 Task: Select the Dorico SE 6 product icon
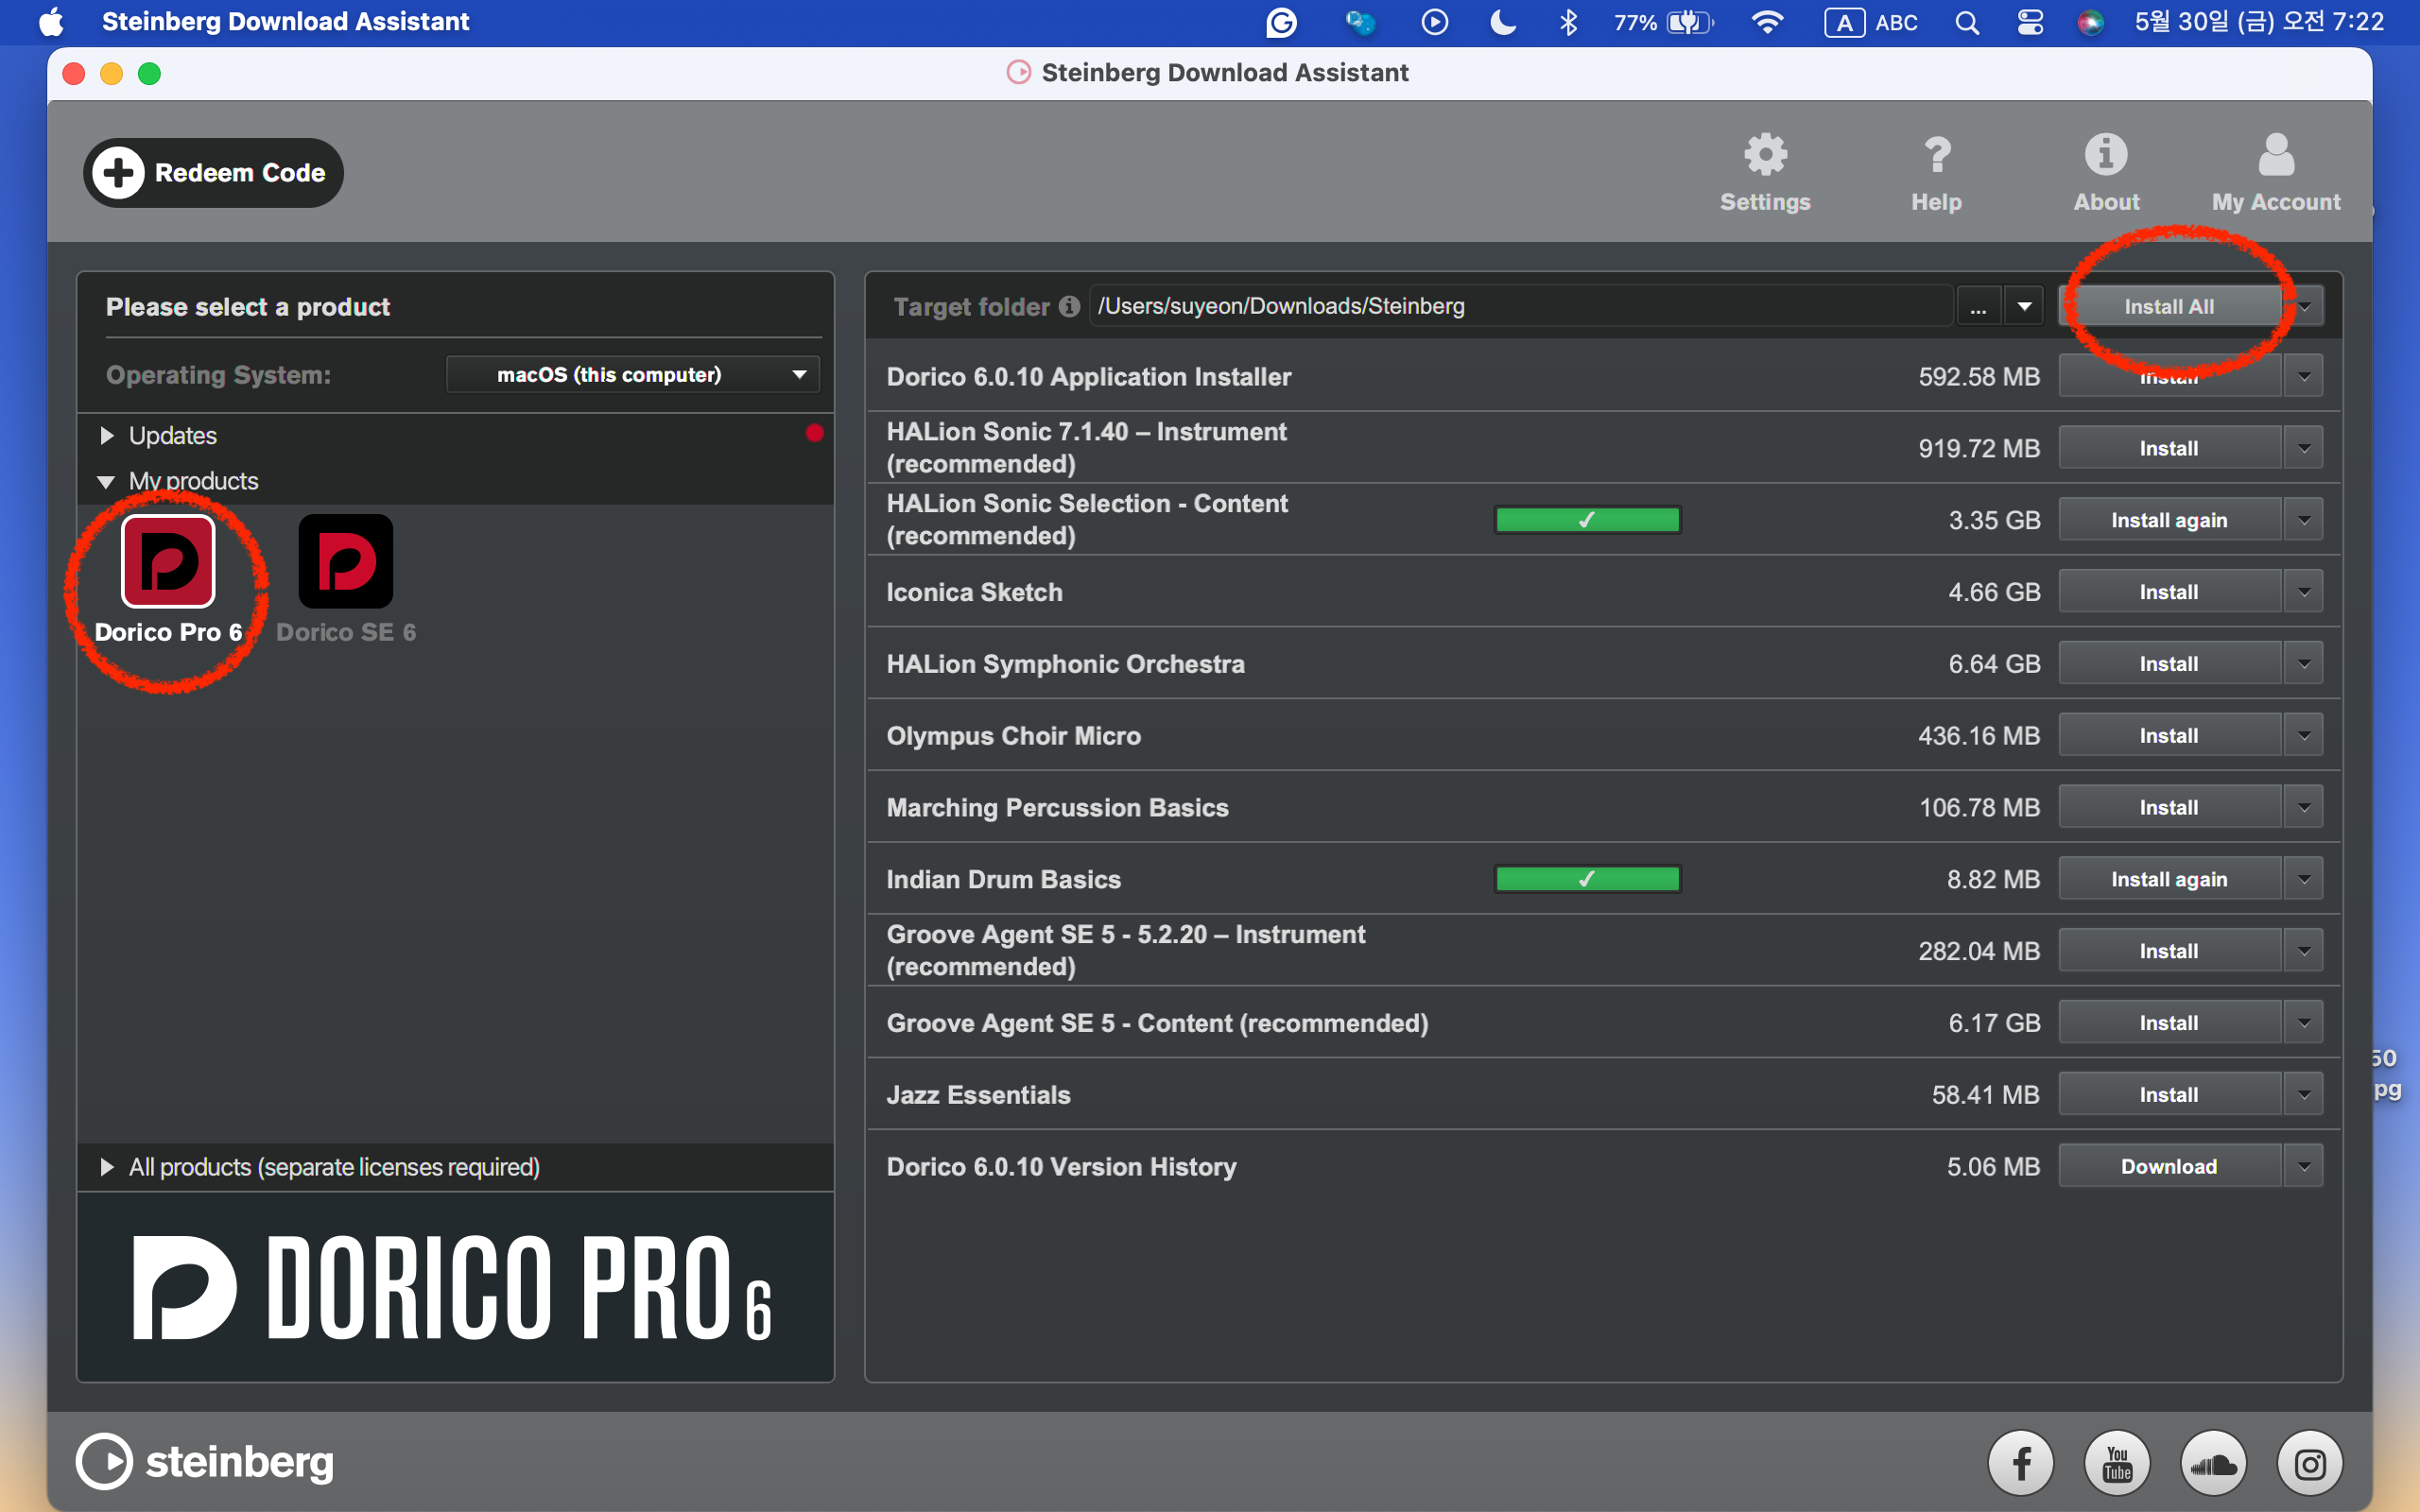(345, 562)
